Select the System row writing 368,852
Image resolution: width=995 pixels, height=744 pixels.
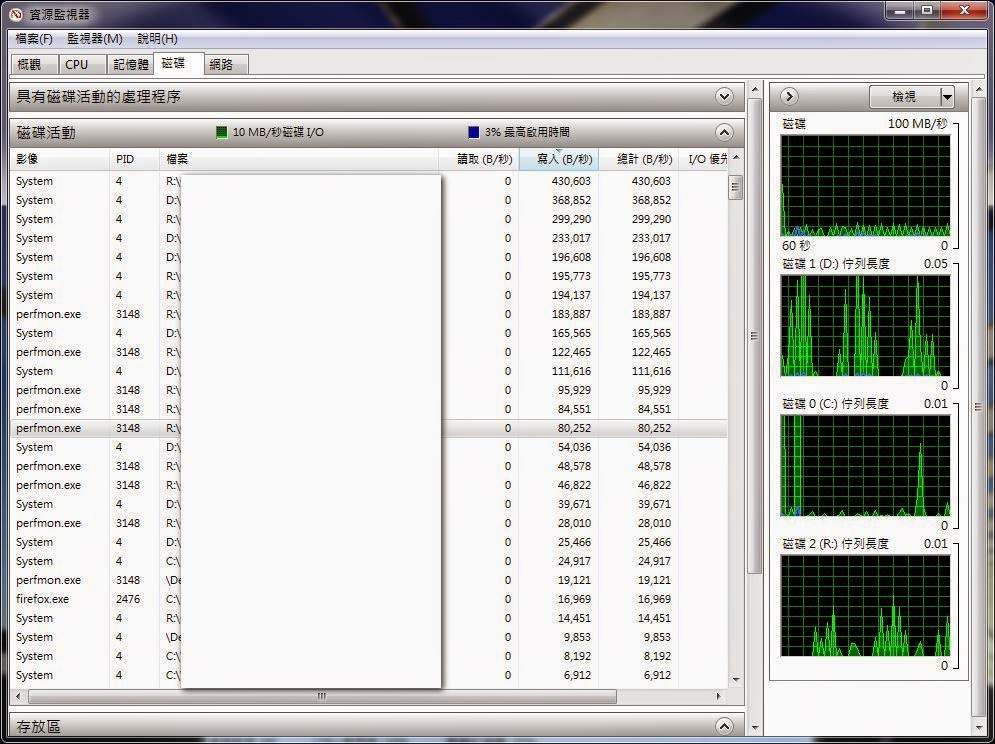(369, 200)
